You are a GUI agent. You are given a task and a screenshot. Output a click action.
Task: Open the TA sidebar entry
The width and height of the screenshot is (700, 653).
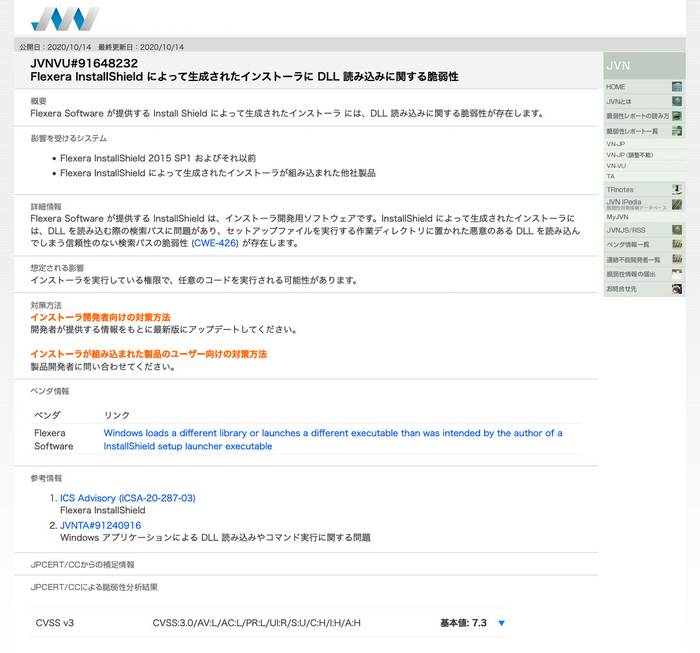[x=610, y=176]
